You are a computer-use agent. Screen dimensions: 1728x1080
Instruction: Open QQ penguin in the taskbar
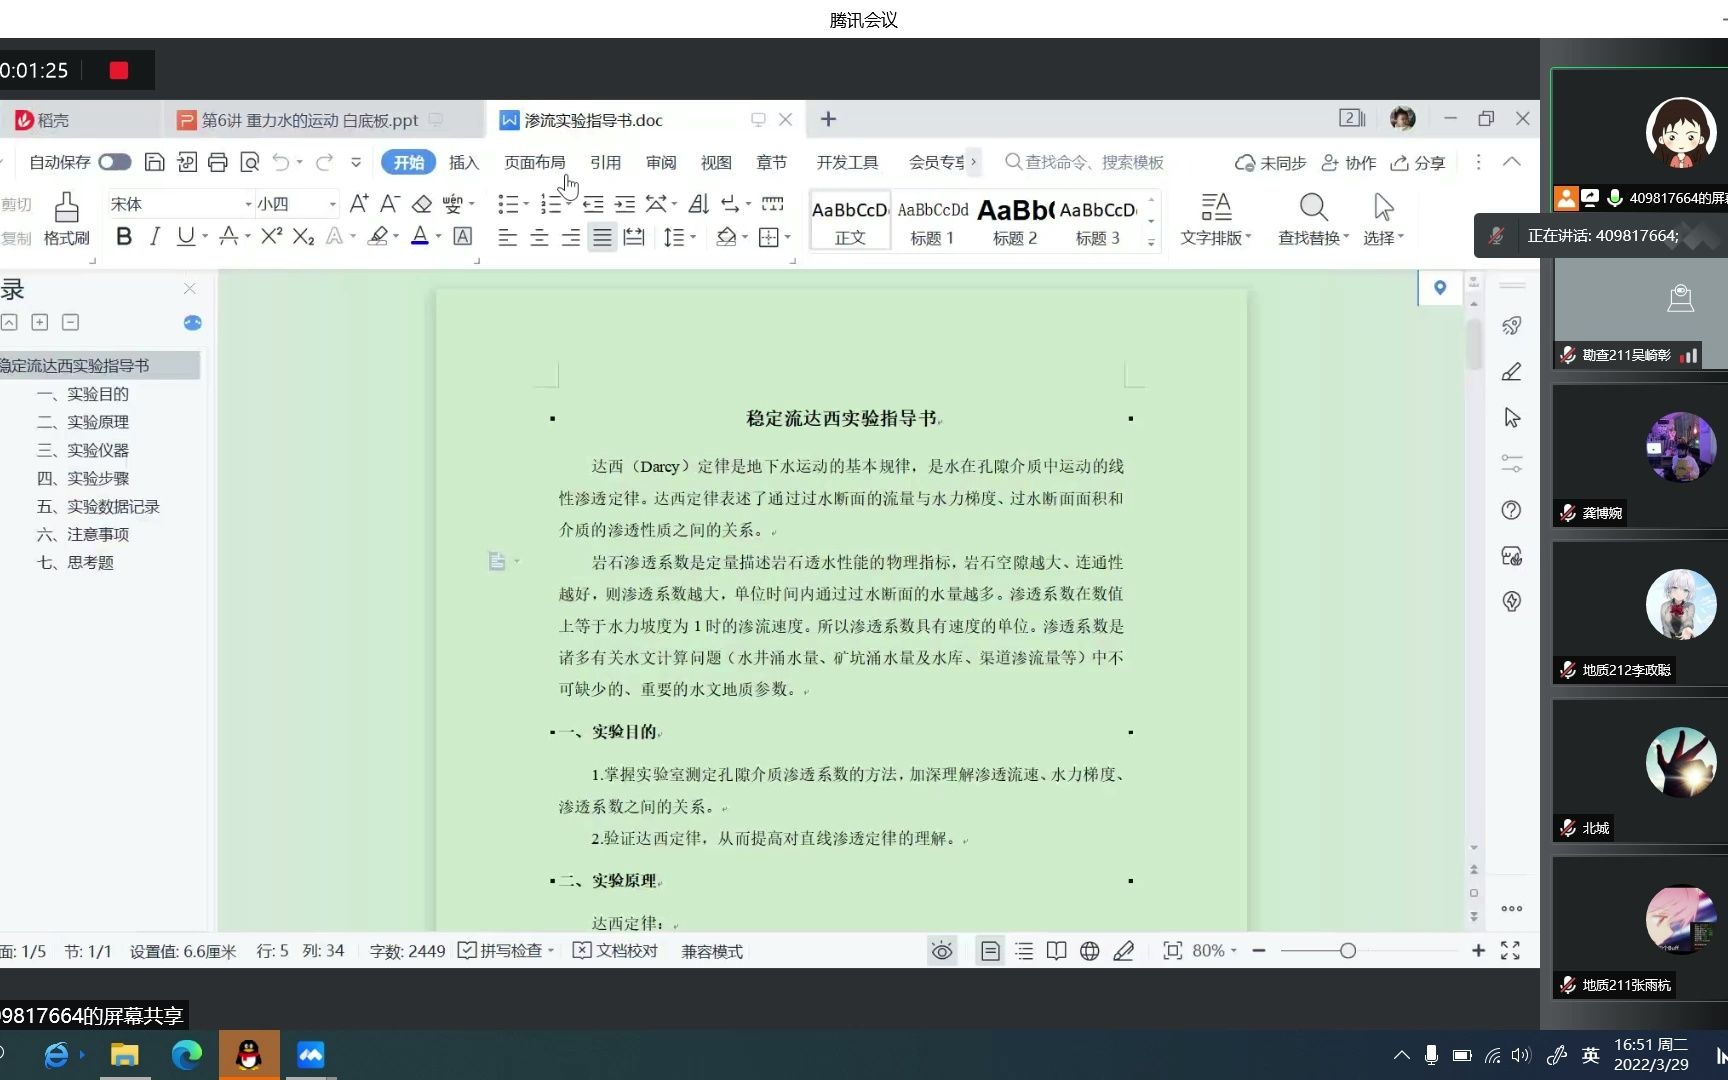point(249,1055)
